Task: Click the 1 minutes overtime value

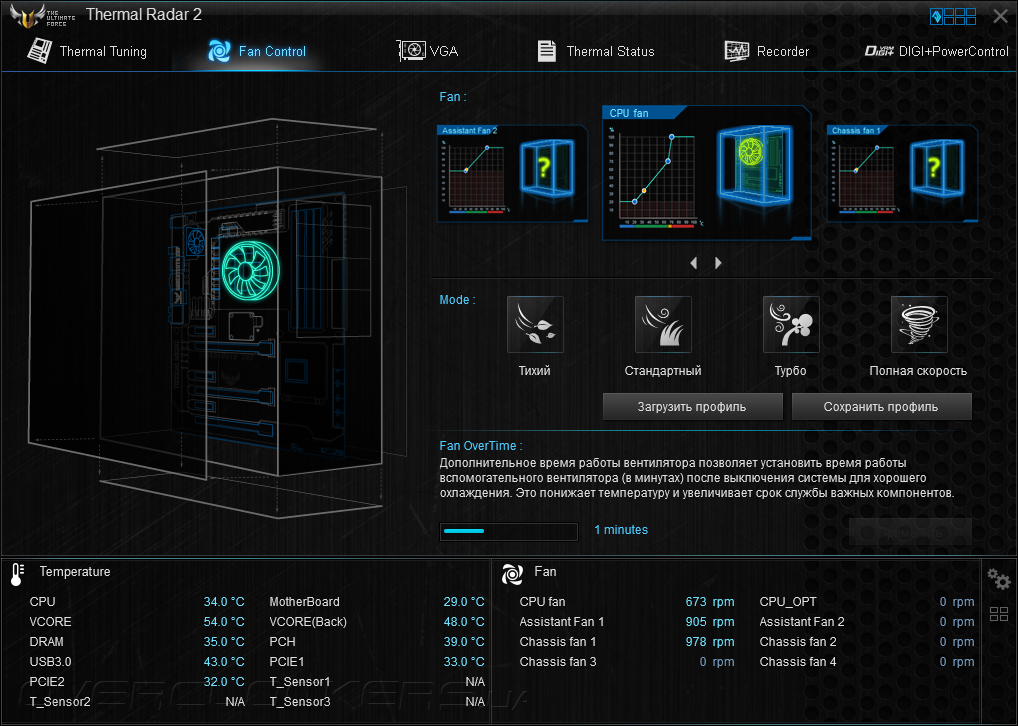Action: pyautogui.click(x=621, y=530)
